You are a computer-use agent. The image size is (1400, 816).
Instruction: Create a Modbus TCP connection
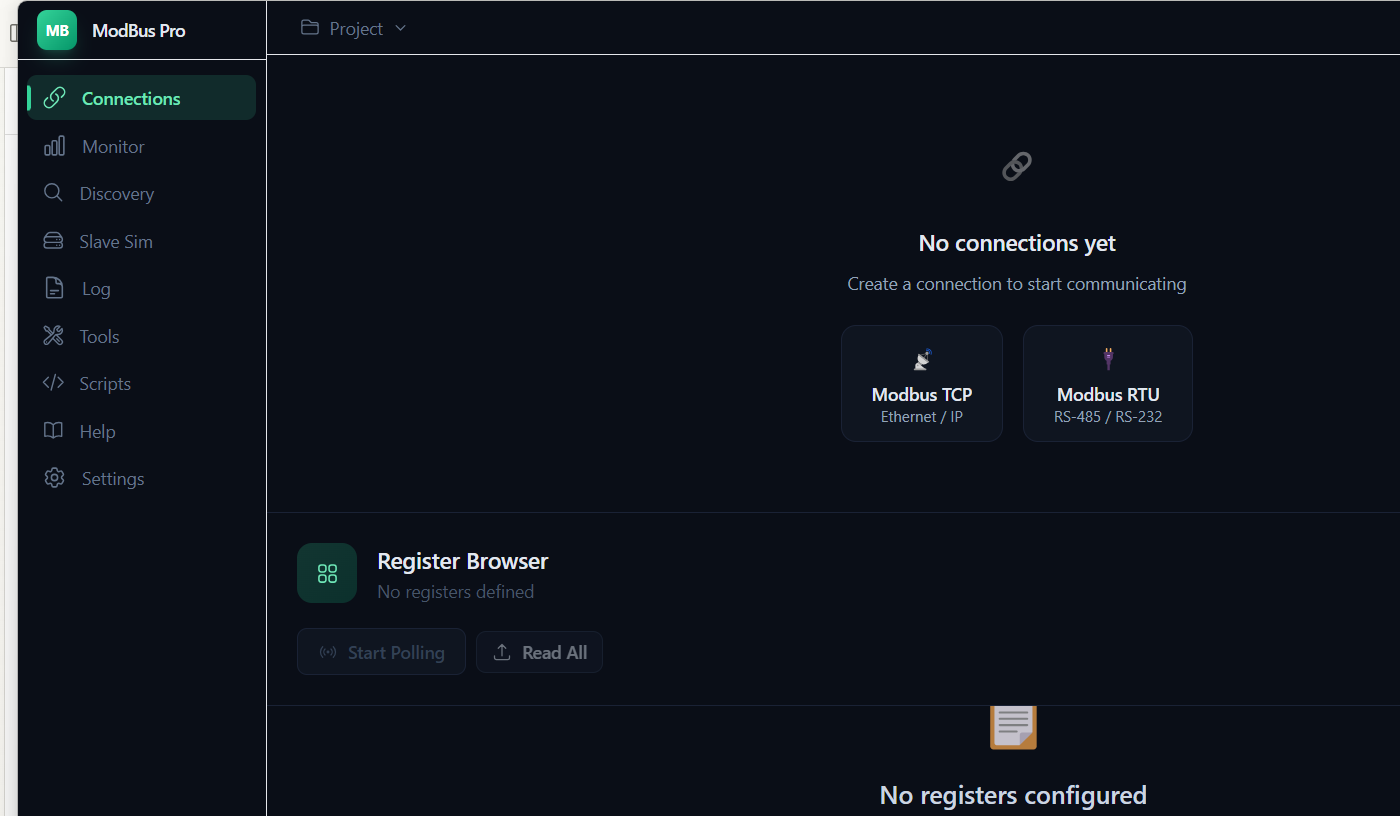coord(922,383)
